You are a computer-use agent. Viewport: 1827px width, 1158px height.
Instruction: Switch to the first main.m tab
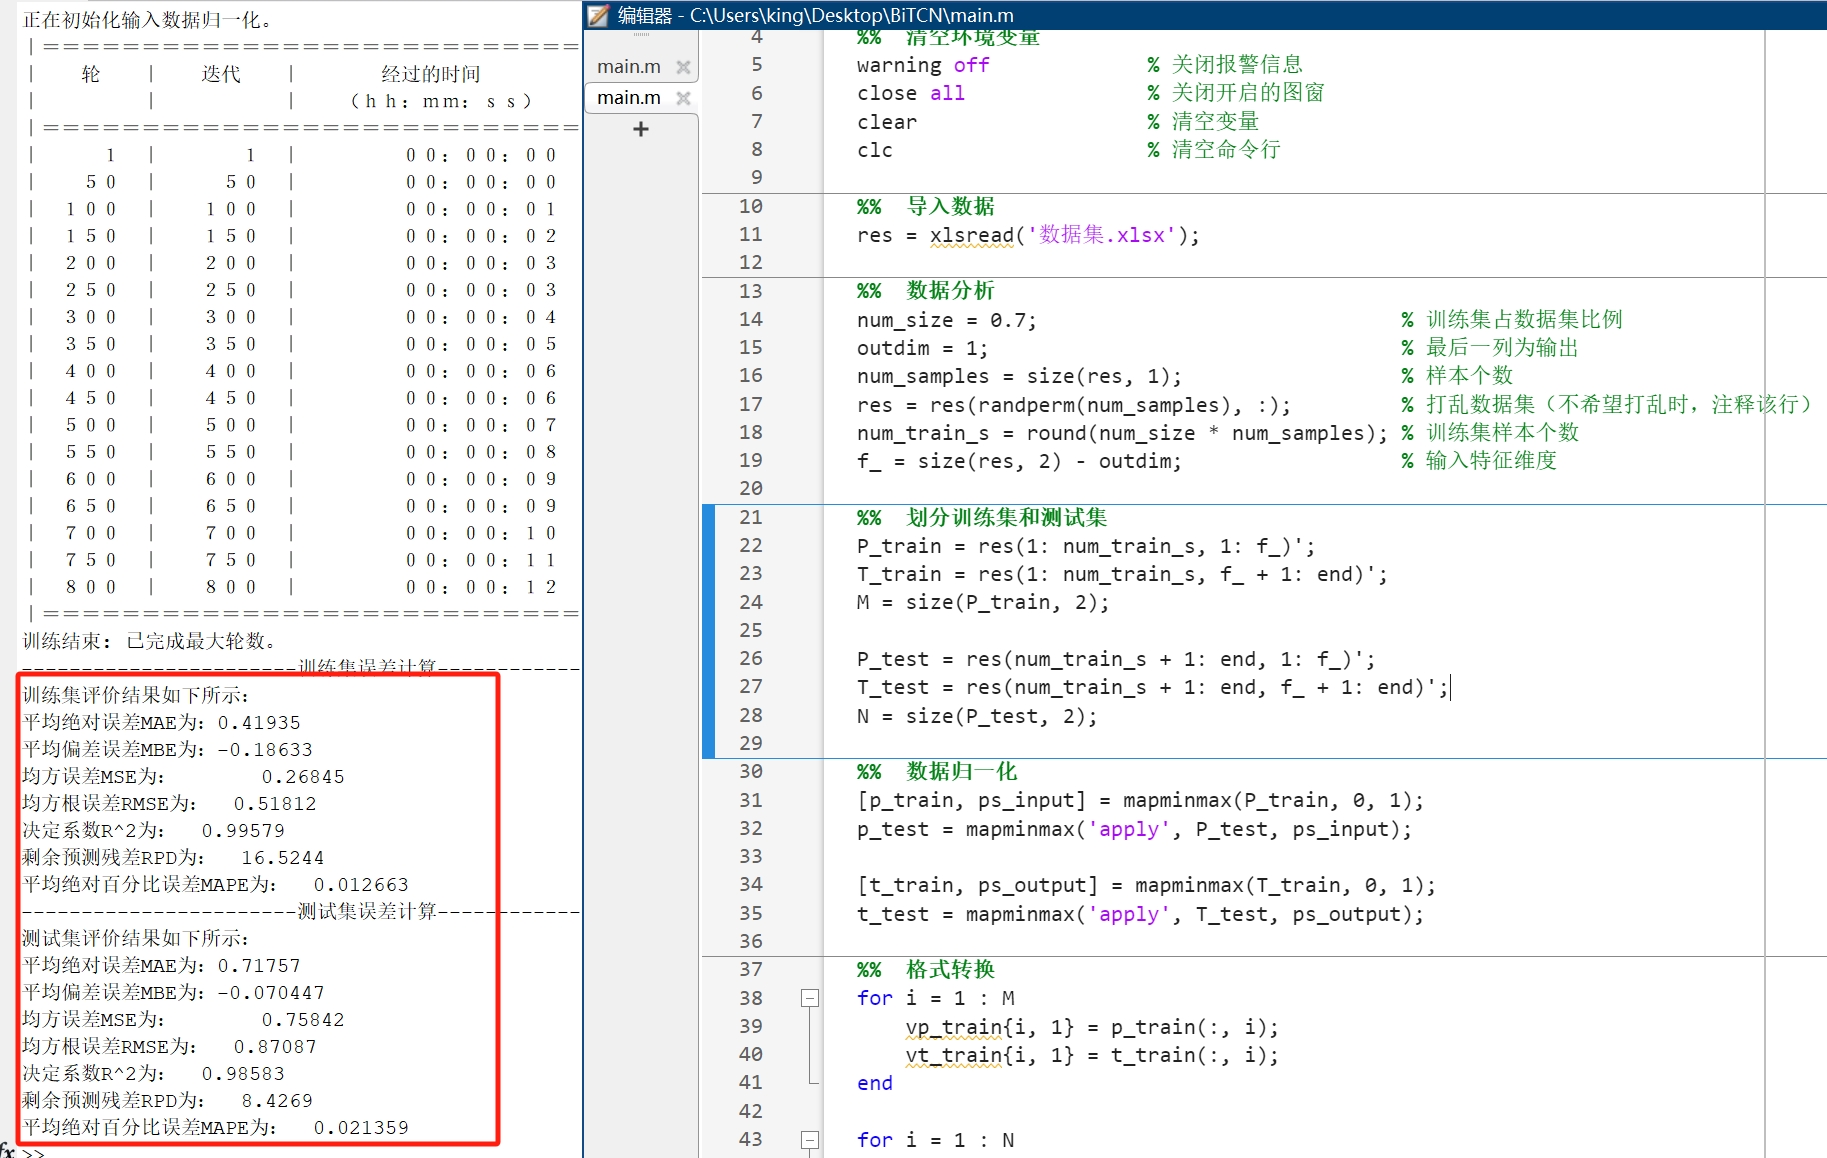click(628, 66)
